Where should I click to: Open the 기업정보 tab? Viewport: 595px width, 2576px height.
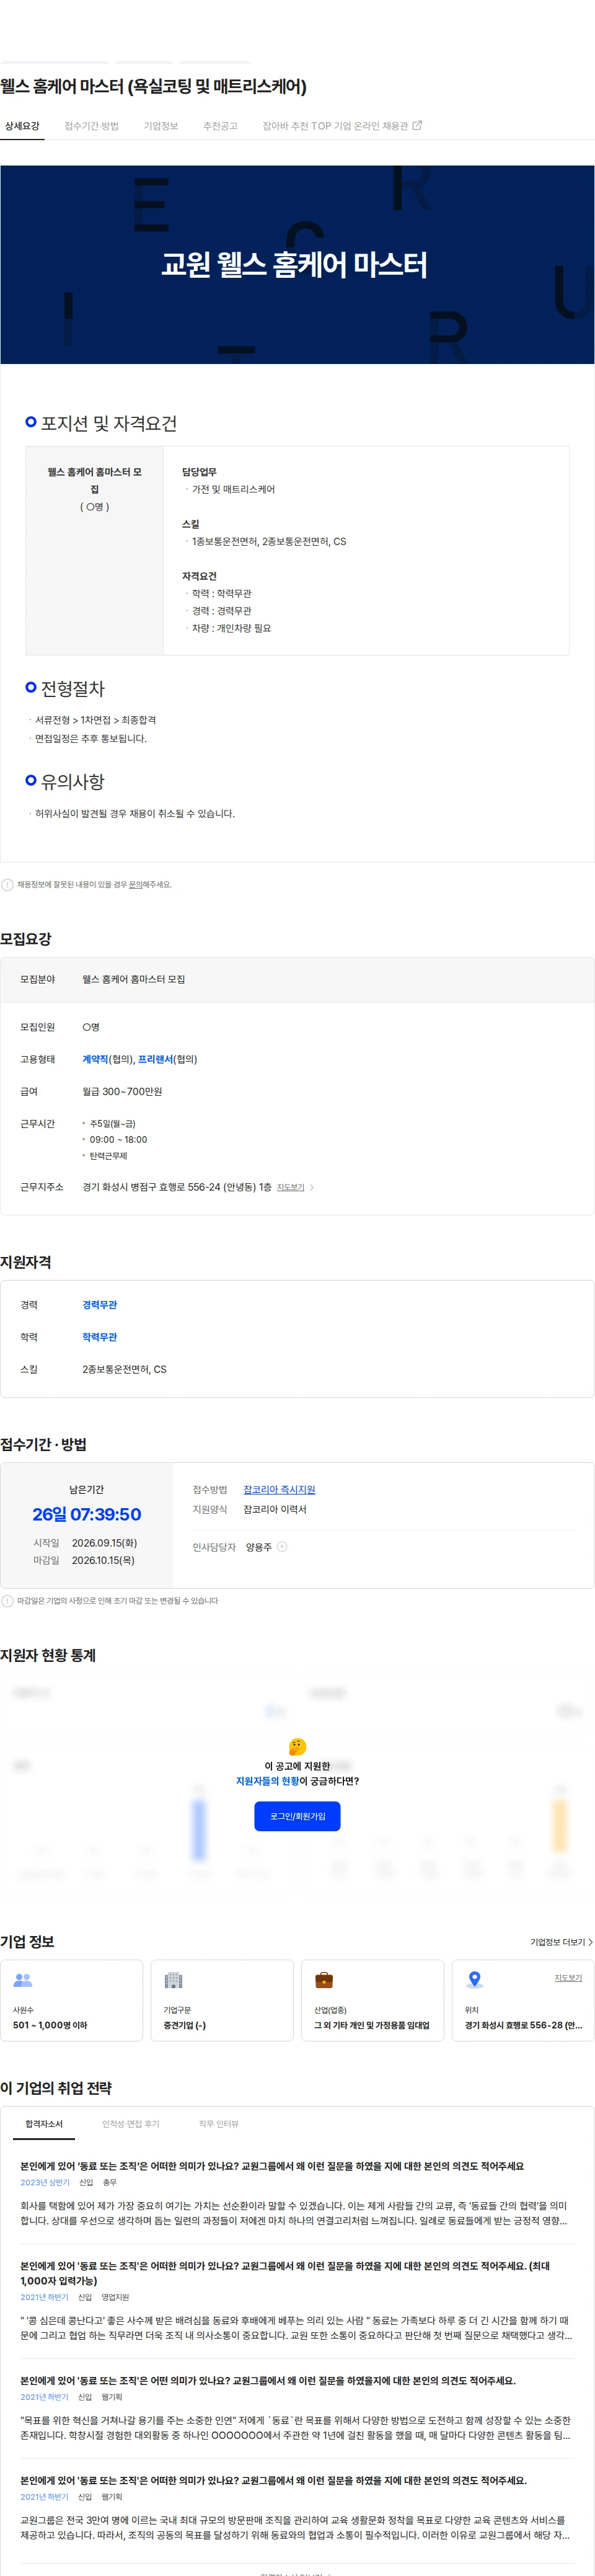point(160,126)
